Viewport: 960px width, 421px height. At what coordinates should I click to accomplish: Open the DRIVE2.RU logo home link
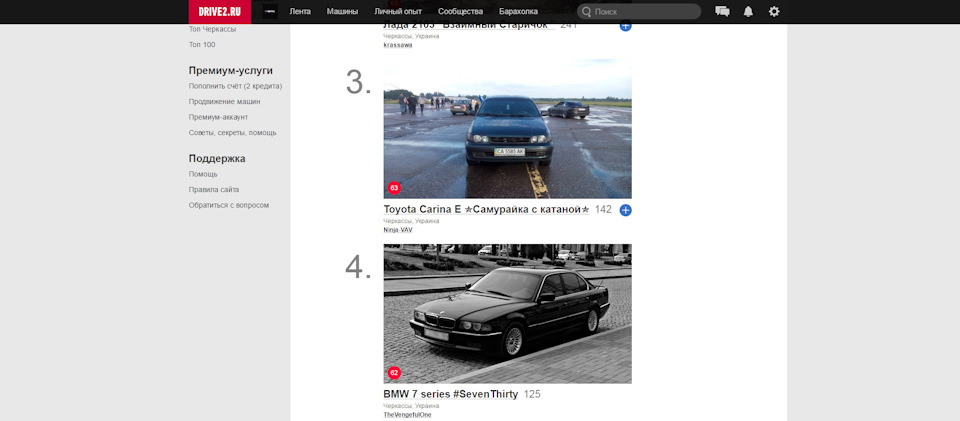[x=219, y=12]
